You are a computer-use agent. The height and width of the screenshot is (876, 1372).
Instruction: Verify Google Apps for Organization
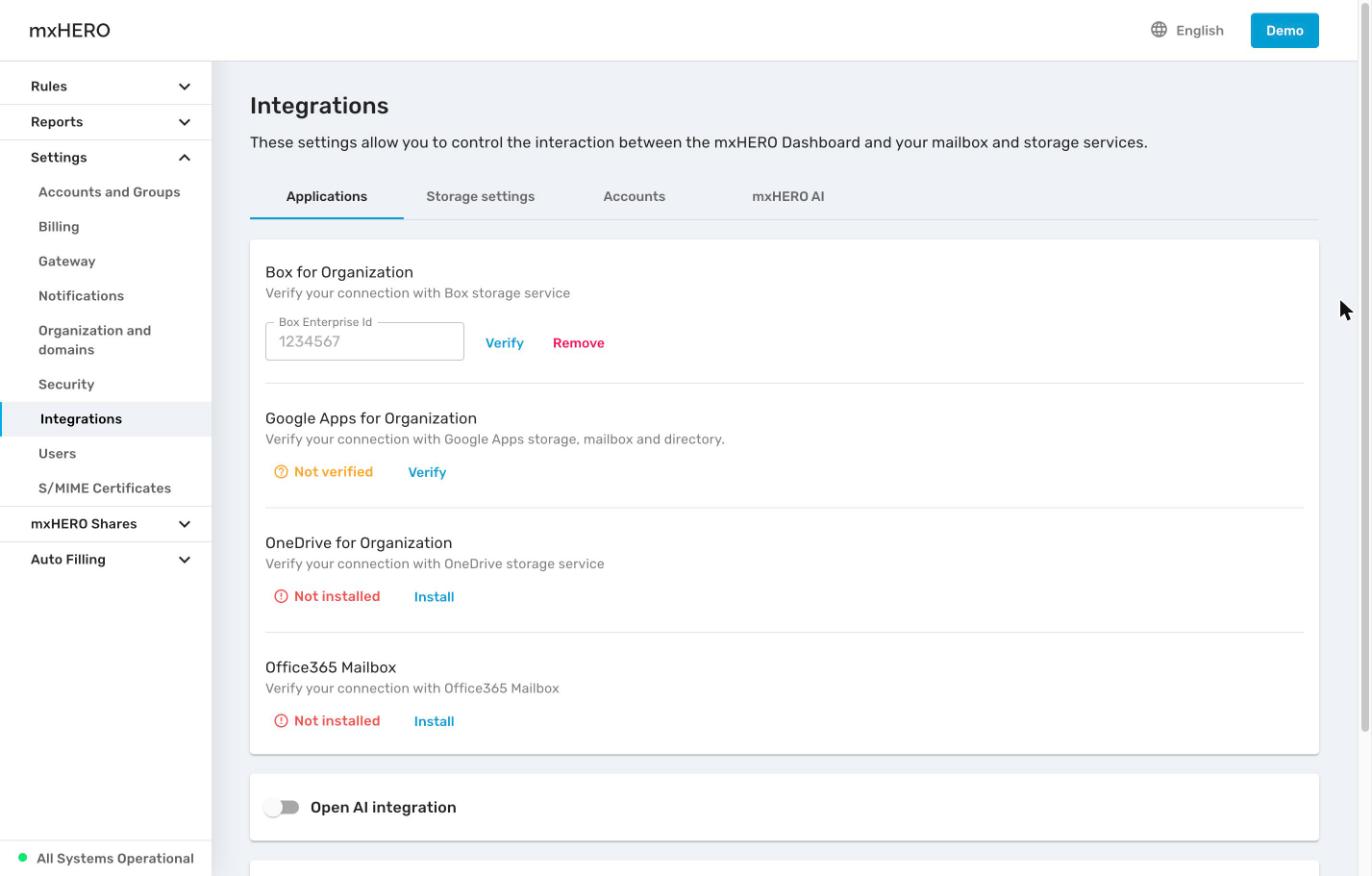pos(427,472)
